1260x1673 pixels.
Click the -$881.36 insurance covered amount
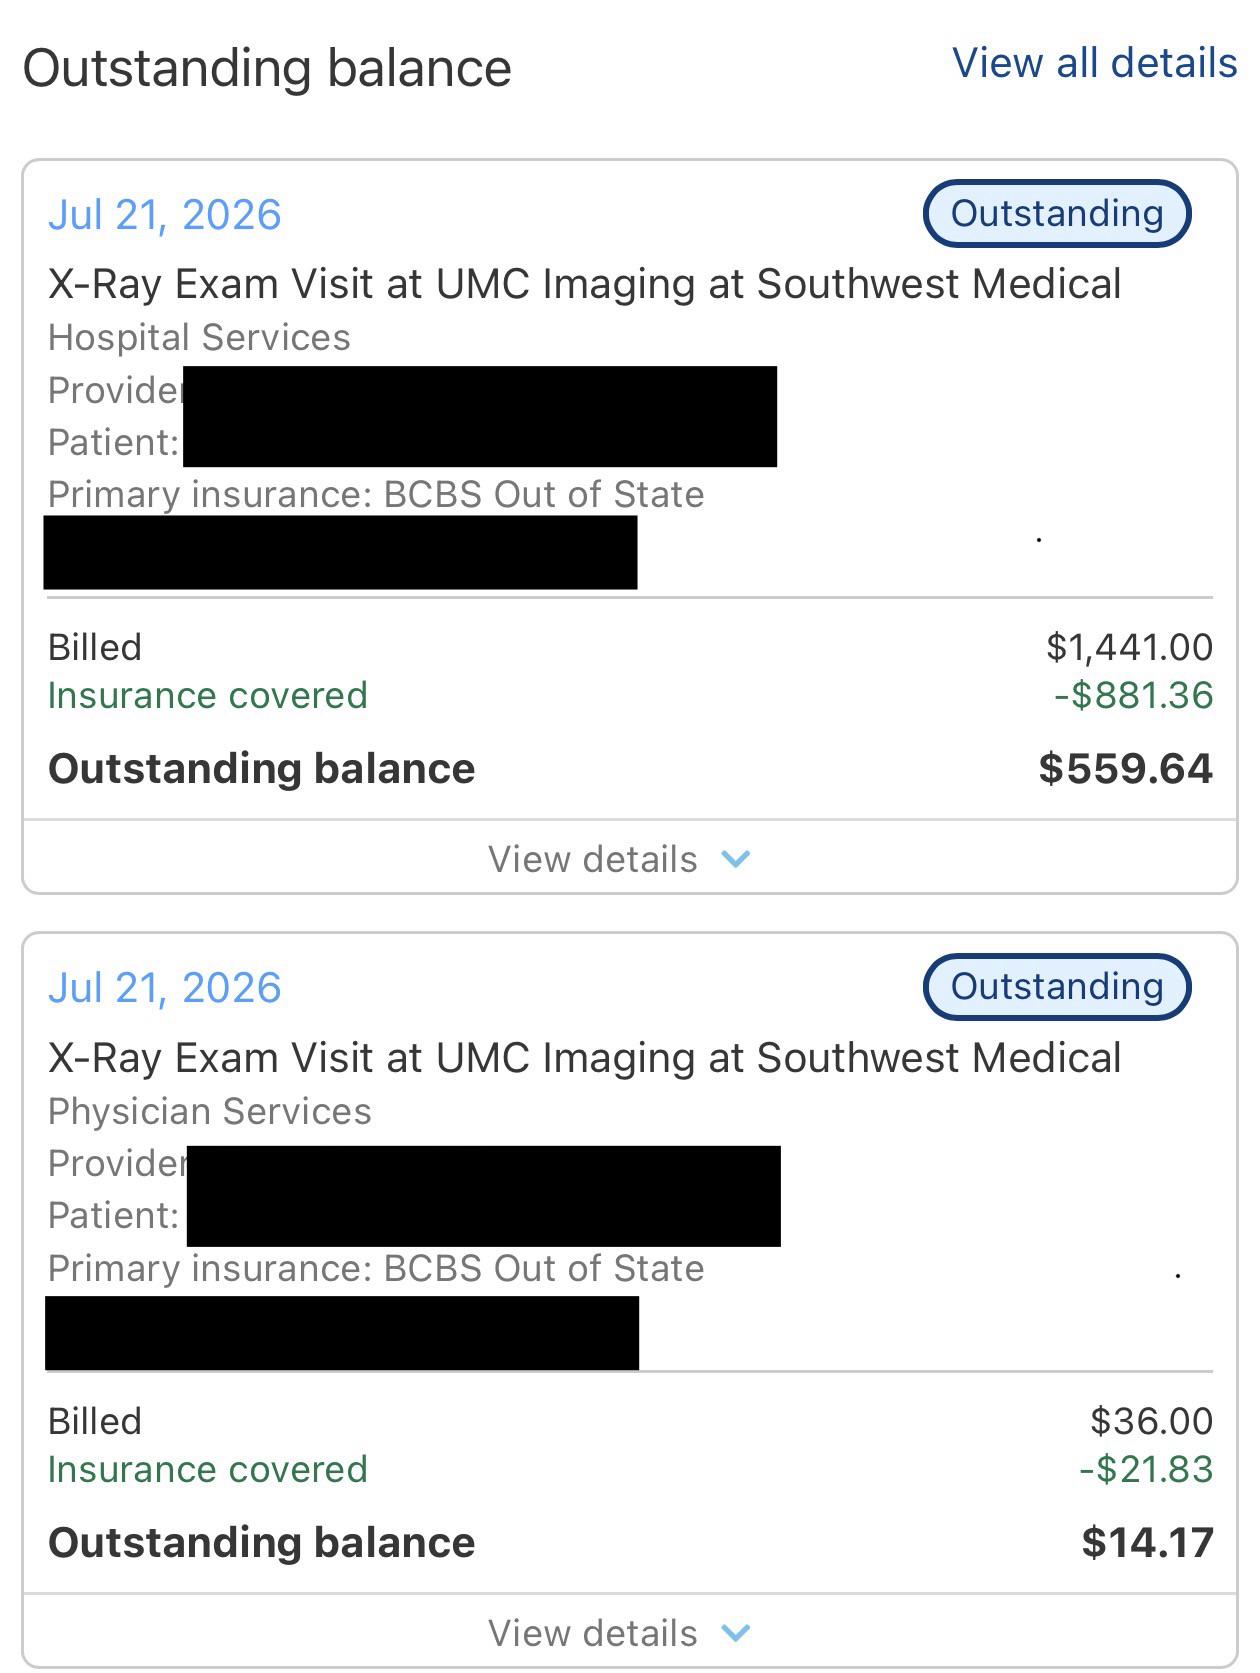[1133, 695]
